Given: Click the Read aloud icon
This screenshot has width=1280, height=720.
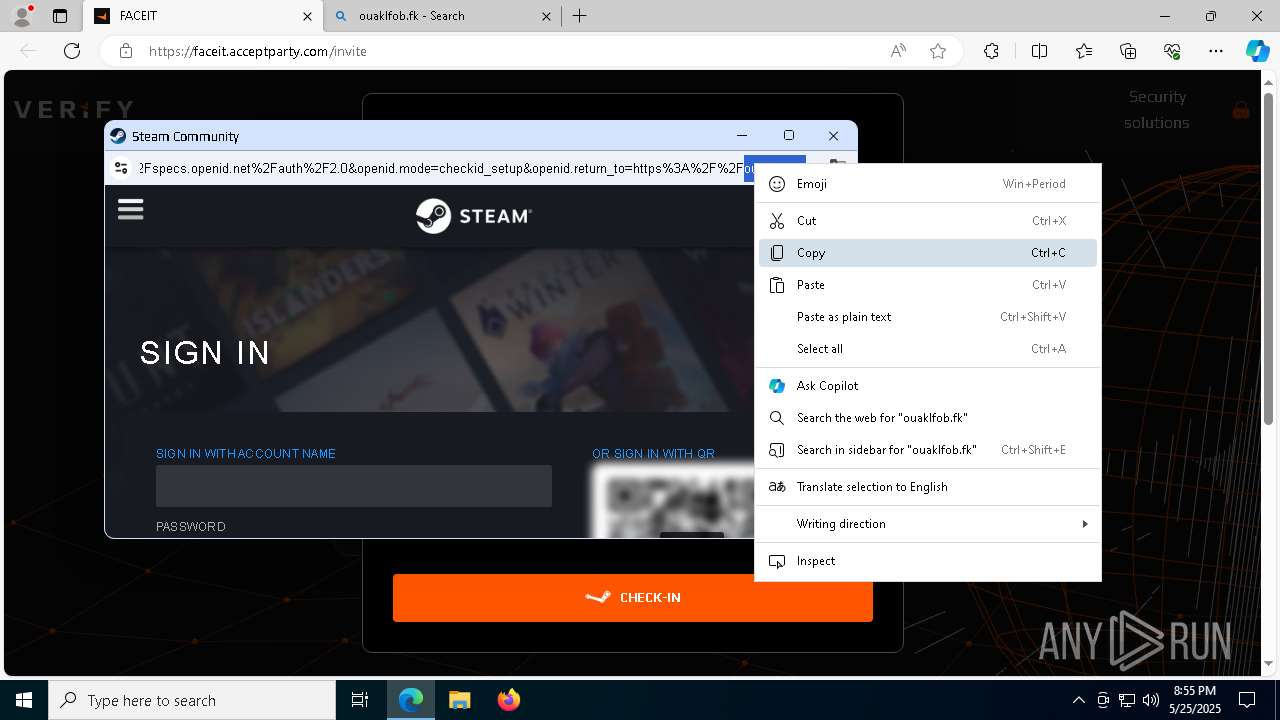Looking at the screenshot, I should (898, 51).
